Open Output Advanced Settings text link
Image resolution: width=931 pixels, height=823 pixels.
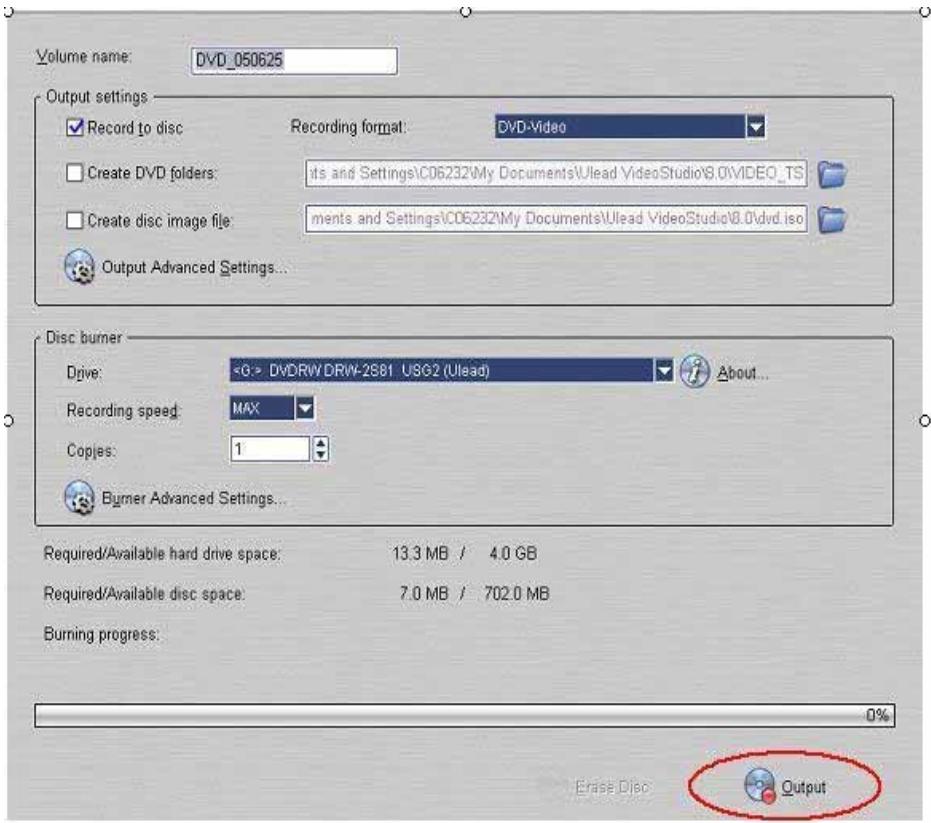click(x=194, y=268)
